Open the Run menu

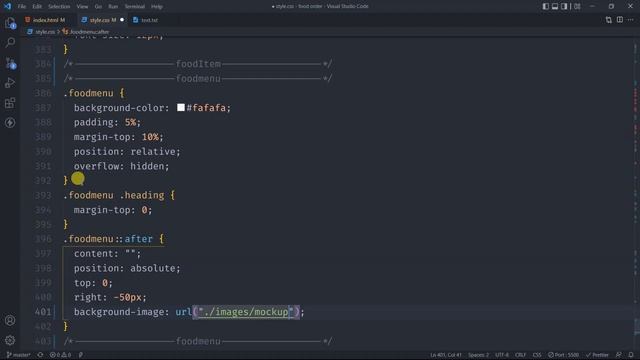pyautogui.click(x=113, y=7)
